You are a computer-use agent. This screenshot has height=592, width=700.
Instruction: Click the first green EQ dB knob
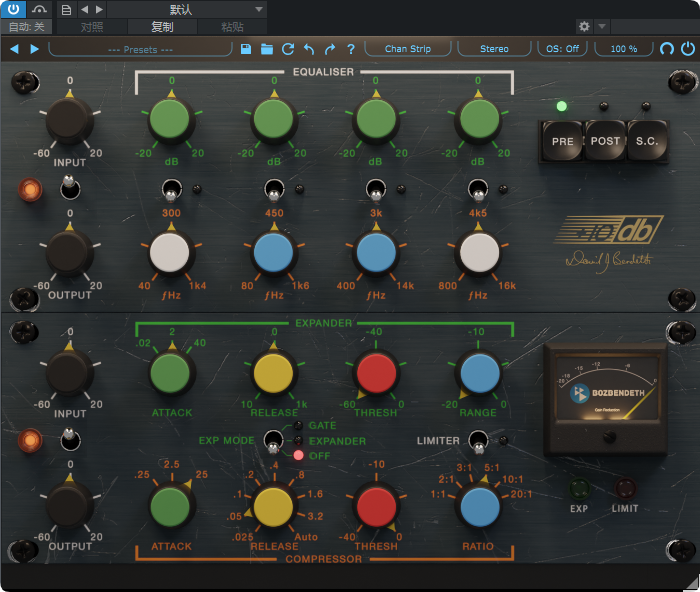point(170,119)
